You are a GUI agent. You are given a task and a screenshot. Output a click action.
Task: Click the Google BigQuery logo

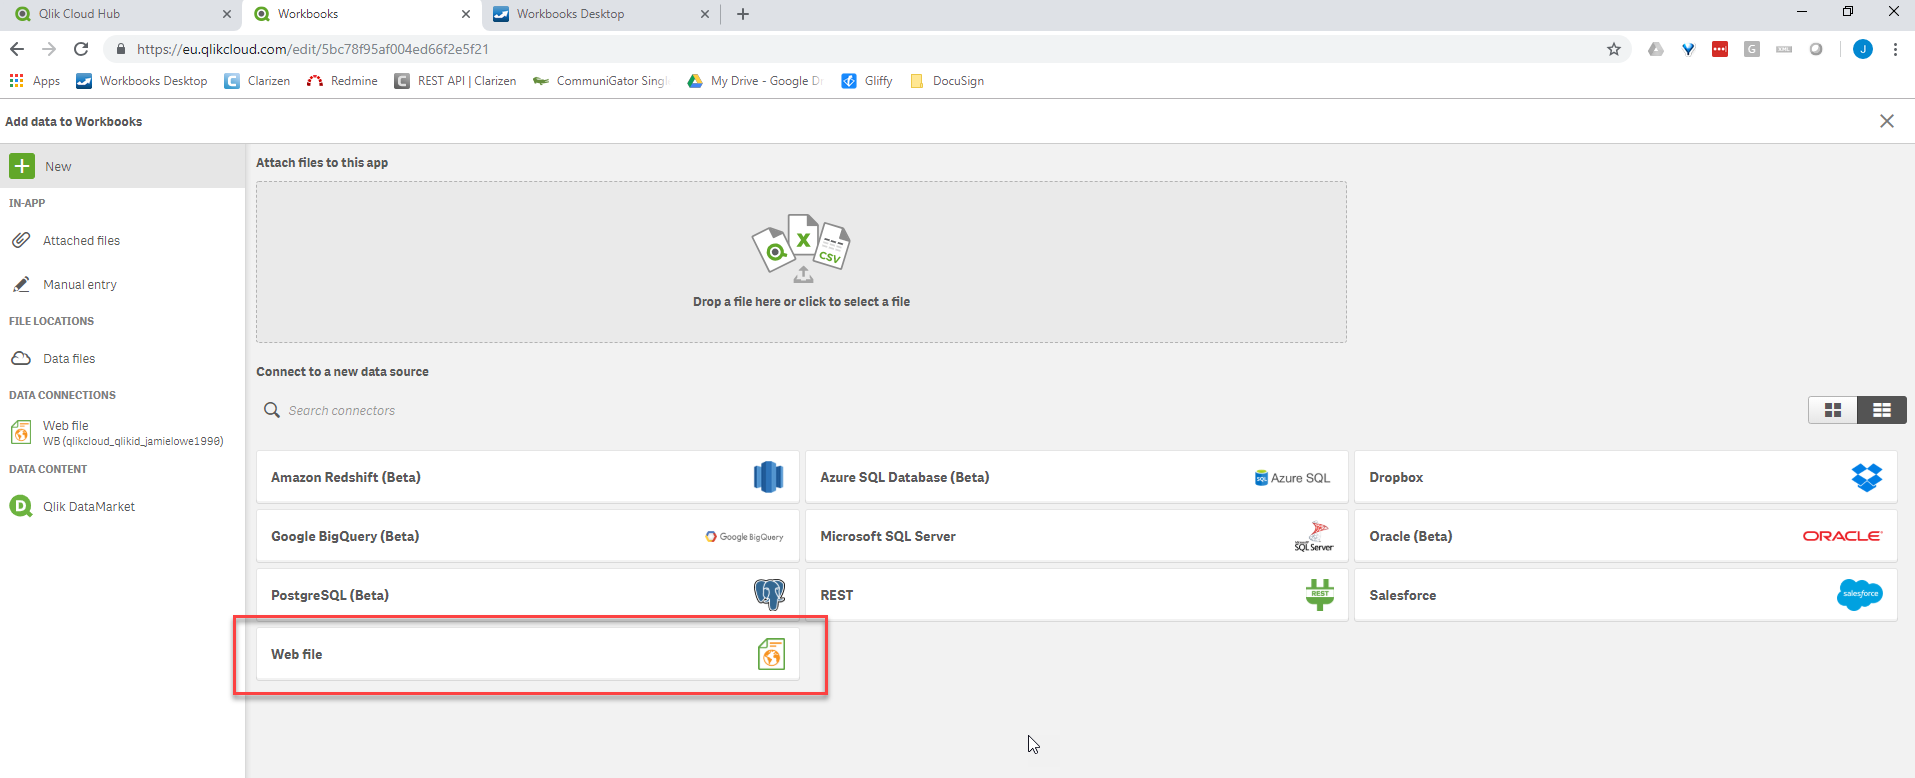(744, 537)
